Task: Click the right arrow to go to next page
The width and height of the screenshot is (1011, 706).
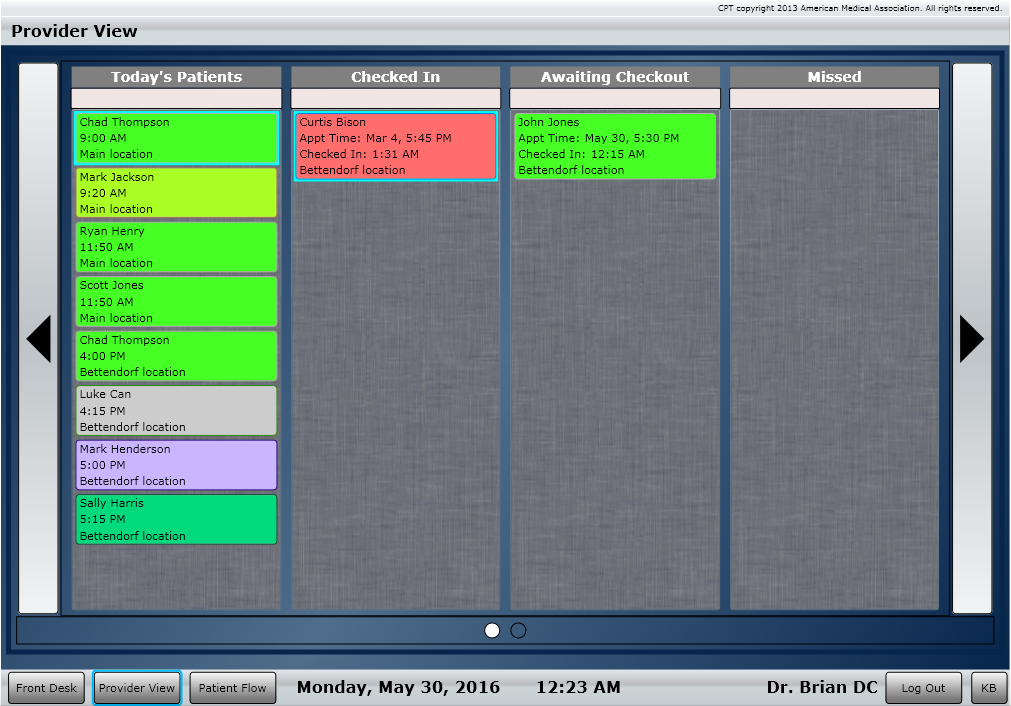Action: click(971, 339)
